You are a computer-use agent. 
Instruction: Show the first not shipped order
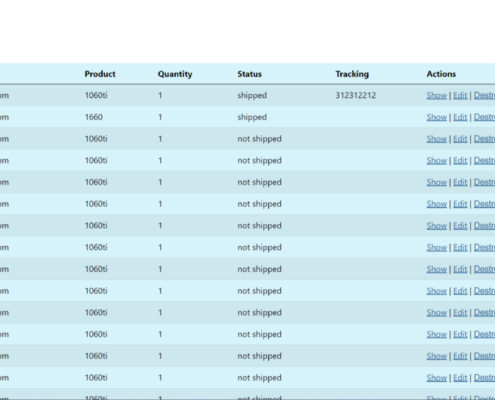click(436, 139)
